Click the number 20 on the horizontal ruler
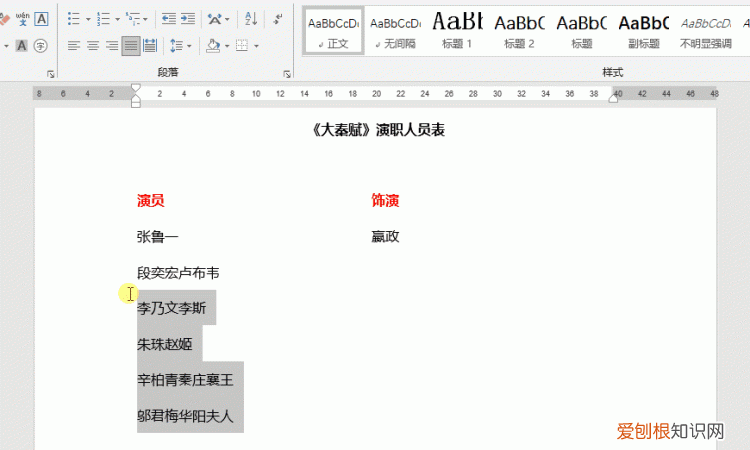The image size is (750, 450). pyautogui.click(x=376, y=94)
